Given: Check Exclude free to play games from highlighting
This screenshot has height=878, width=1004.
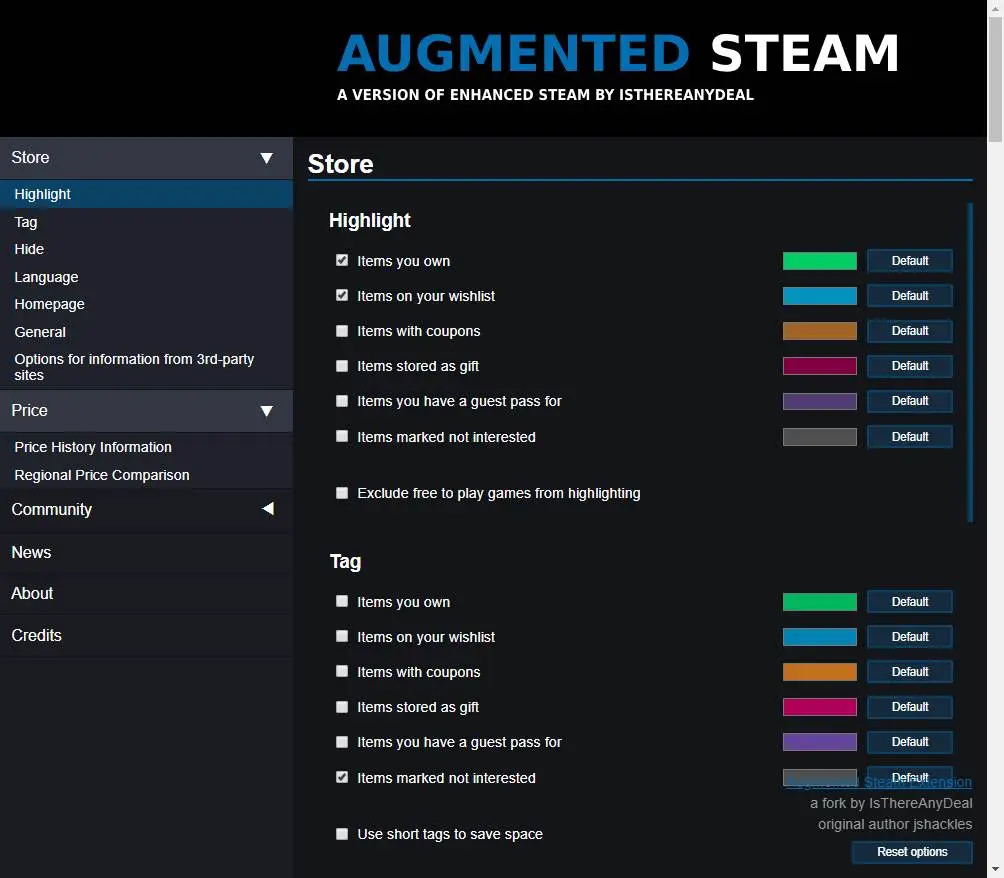Looking at the screenshot, I should 342,493.
